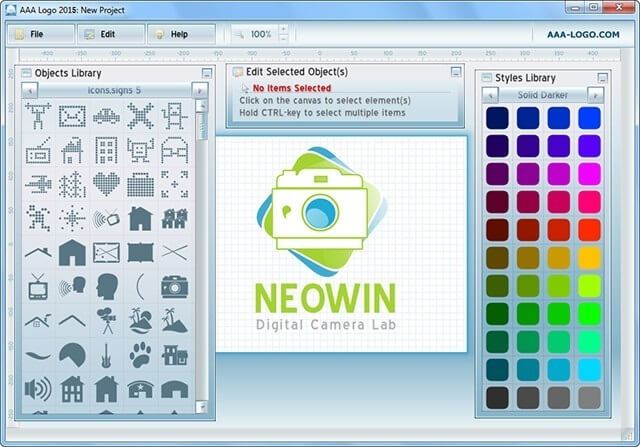Pick the television set icon
The height and width of the screenshot is (447, 640).
(38, 287)
